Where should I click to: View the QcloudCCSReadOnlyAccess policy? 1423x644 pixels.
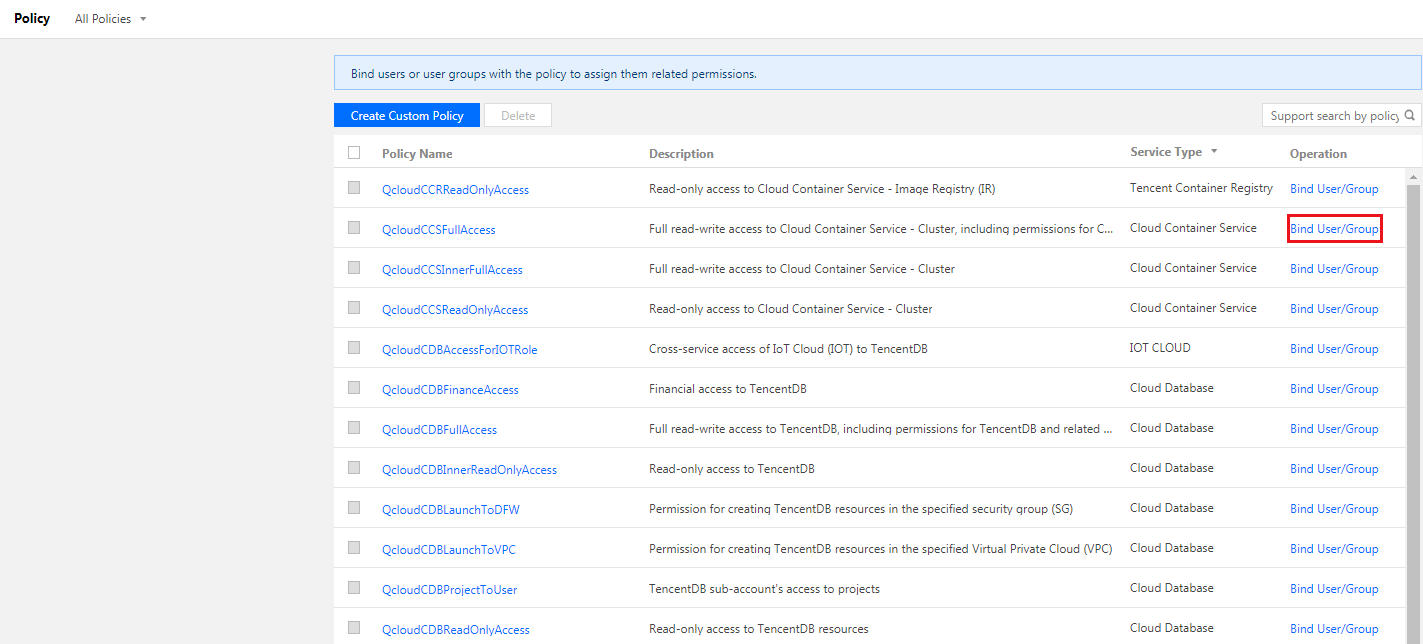455,310
